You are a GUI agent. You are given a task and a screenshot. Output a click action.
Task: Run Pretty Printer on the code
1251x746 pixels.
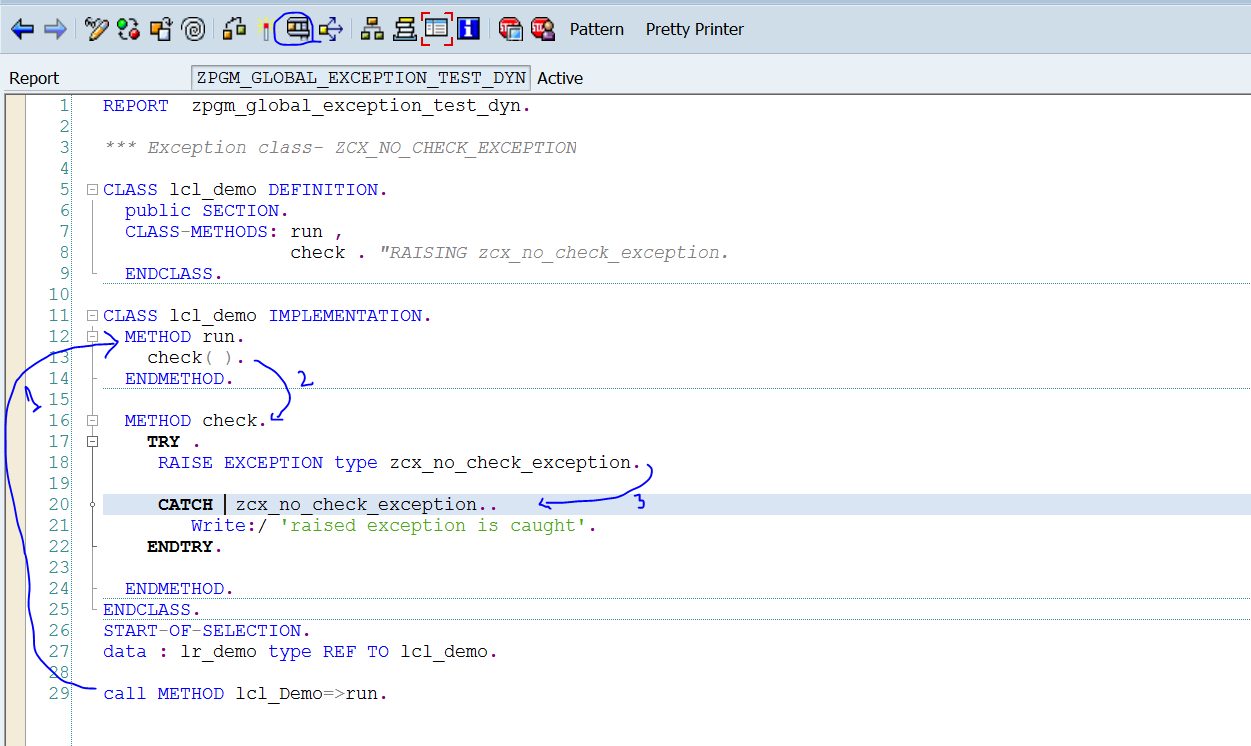point(694,29)
